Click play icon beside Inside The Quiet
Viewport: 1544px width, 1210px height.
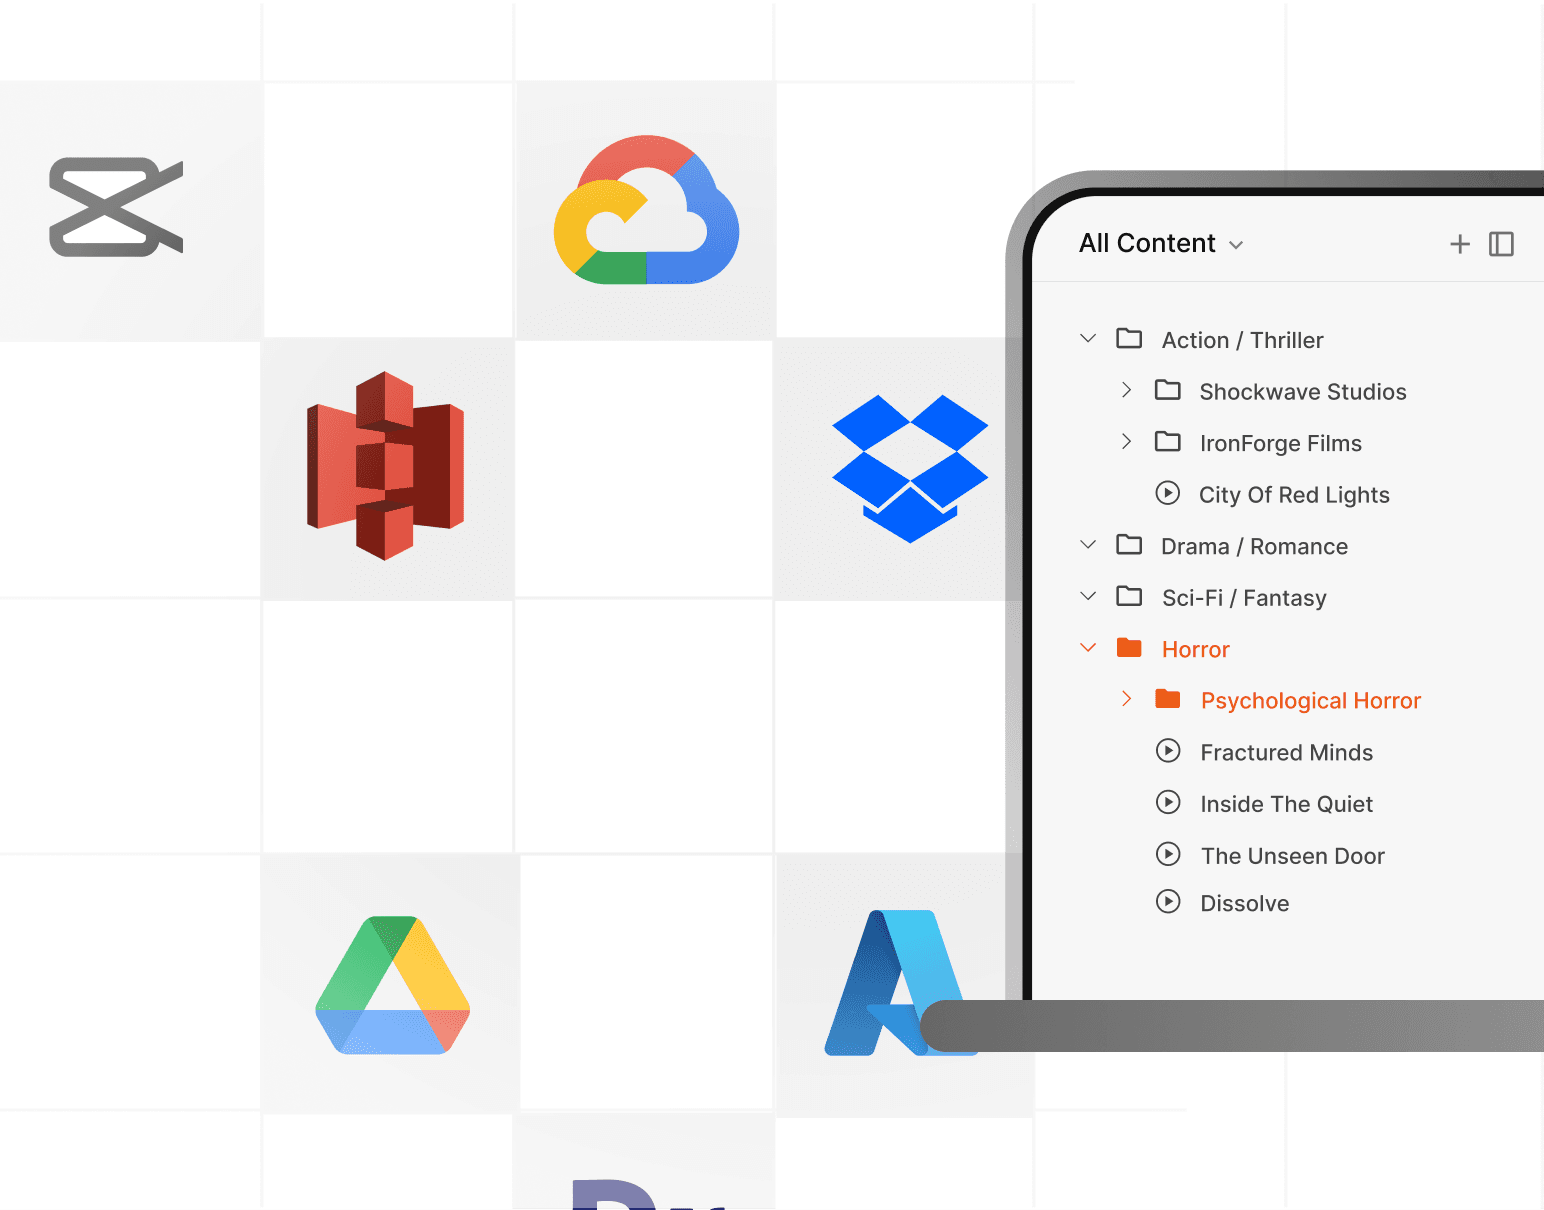tap(1168, 802)
